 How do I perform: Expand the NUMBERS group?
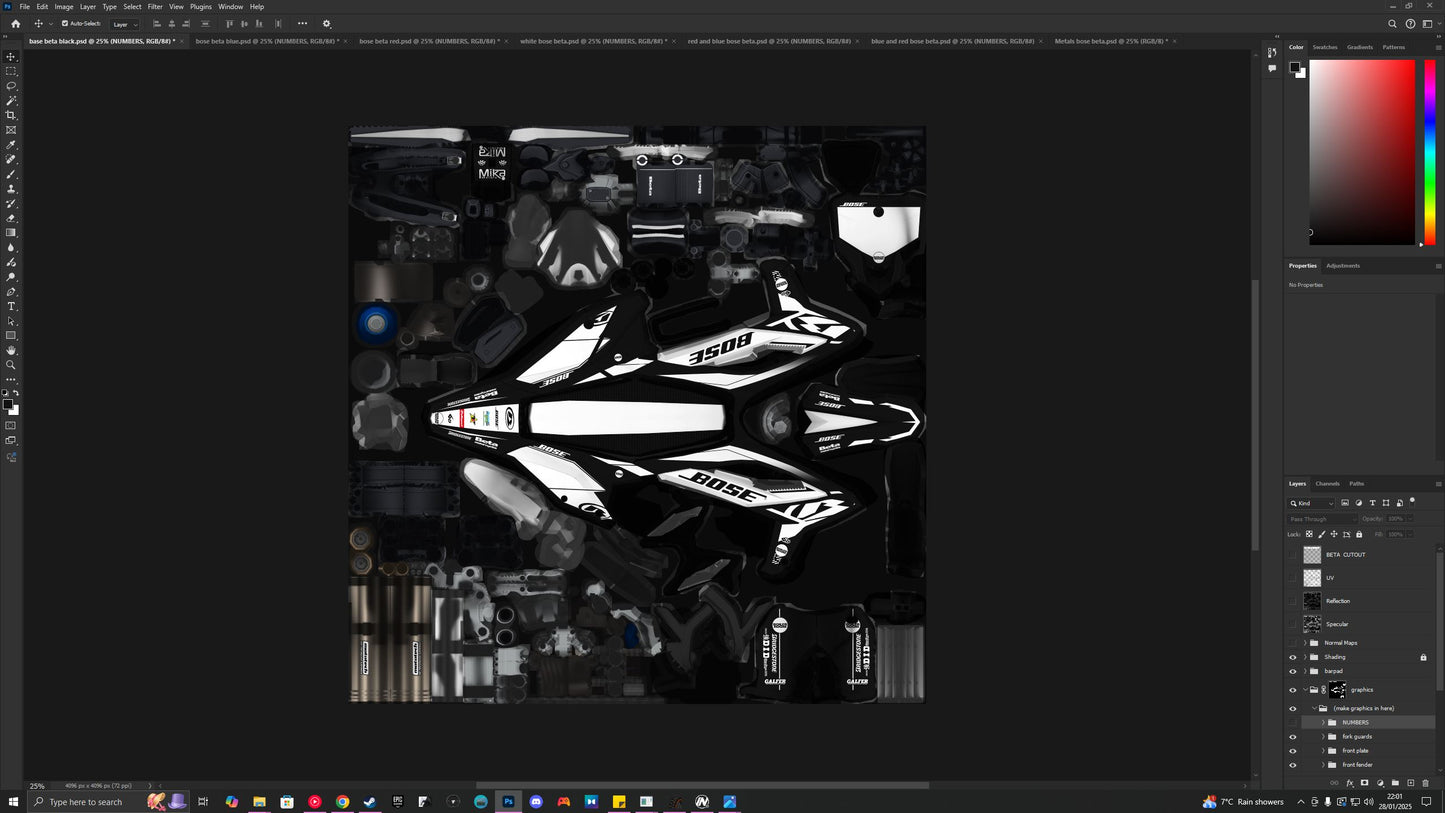click(1323, 722)
